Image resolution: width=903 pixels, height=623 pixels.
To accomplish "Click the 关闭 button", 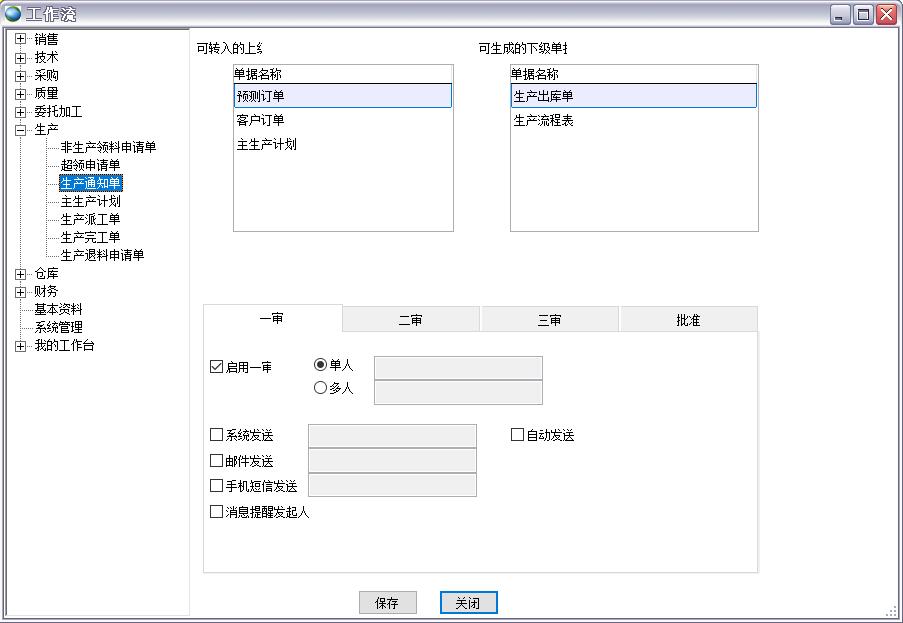I will (466, 602).
